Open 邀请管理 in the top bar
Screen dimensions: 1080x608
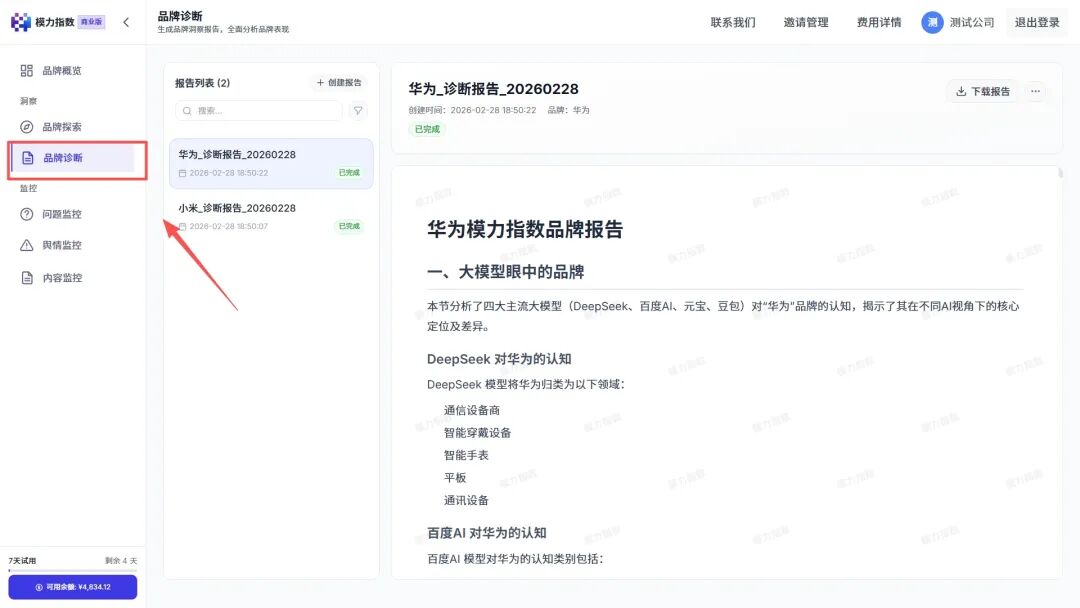806,22
